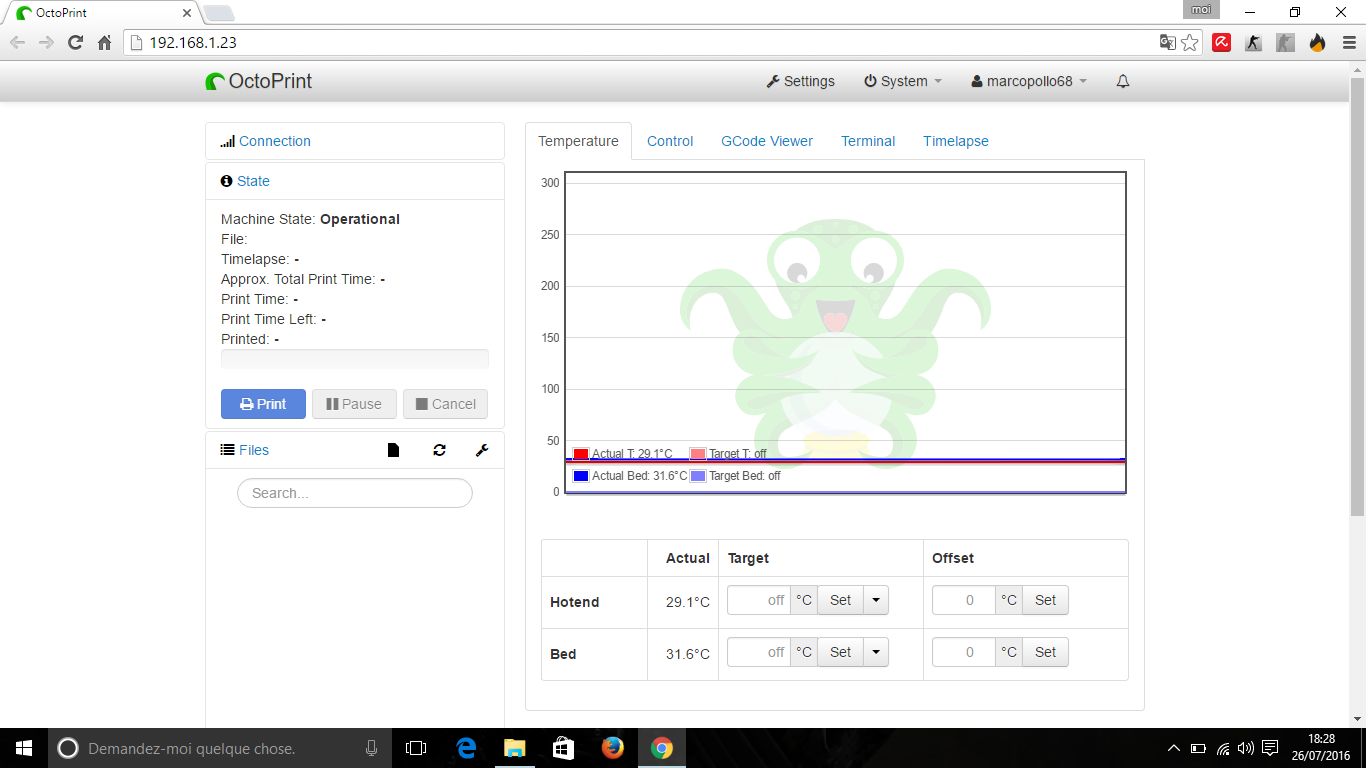Screen dimensions: 1366x768
Task: Open the notifications bell icon
Action: [1123, 81]
